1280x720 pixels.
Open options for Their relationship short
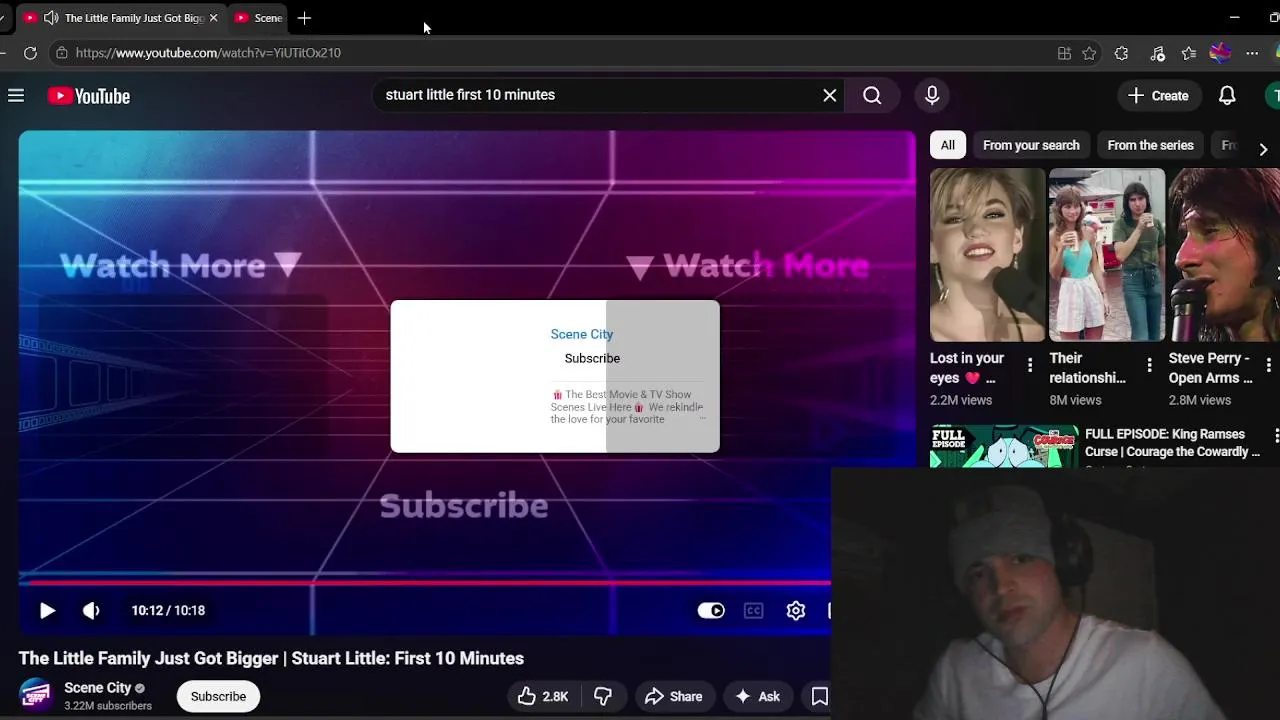[x=1149, y=365]
